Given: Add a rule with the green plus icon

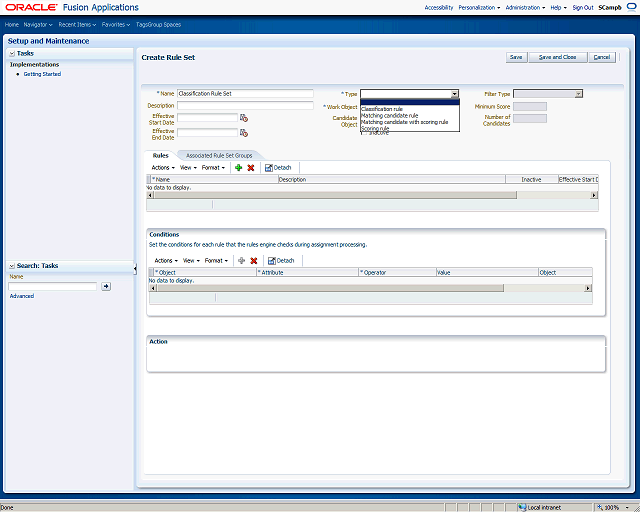Looking at the screenshot, I should (x=239, y=167).
